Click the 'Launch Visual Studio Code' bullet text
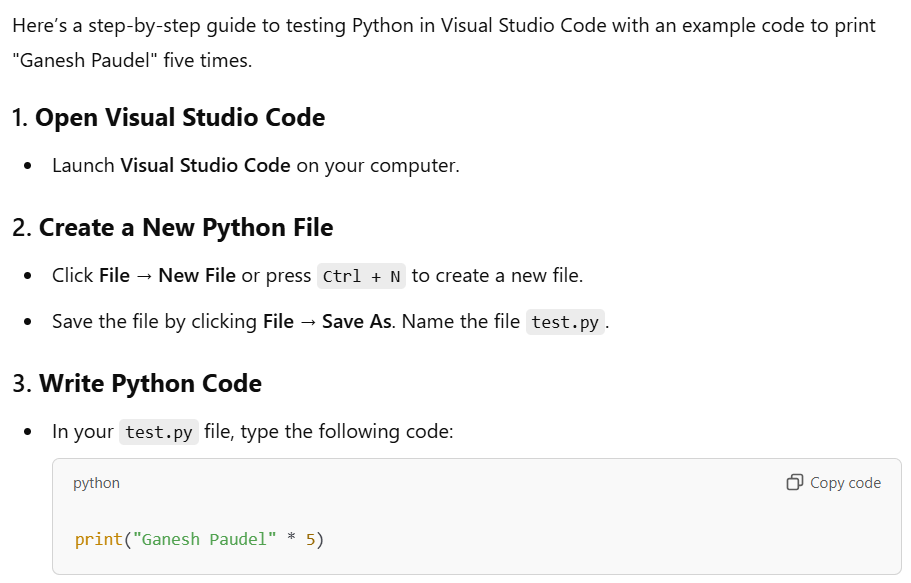Viewport: 911px width, 583px height. pos(256,166)
